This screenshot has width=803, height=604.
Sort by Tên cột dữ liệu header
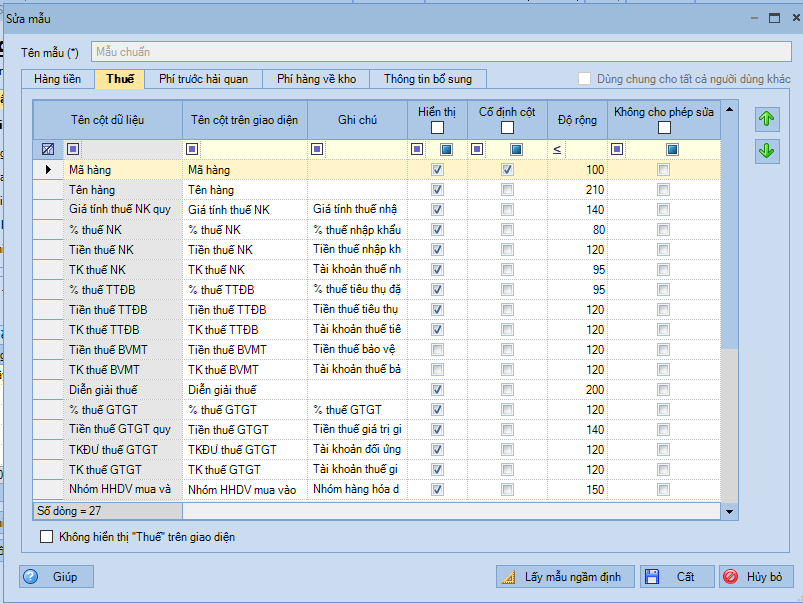point(108,120)
